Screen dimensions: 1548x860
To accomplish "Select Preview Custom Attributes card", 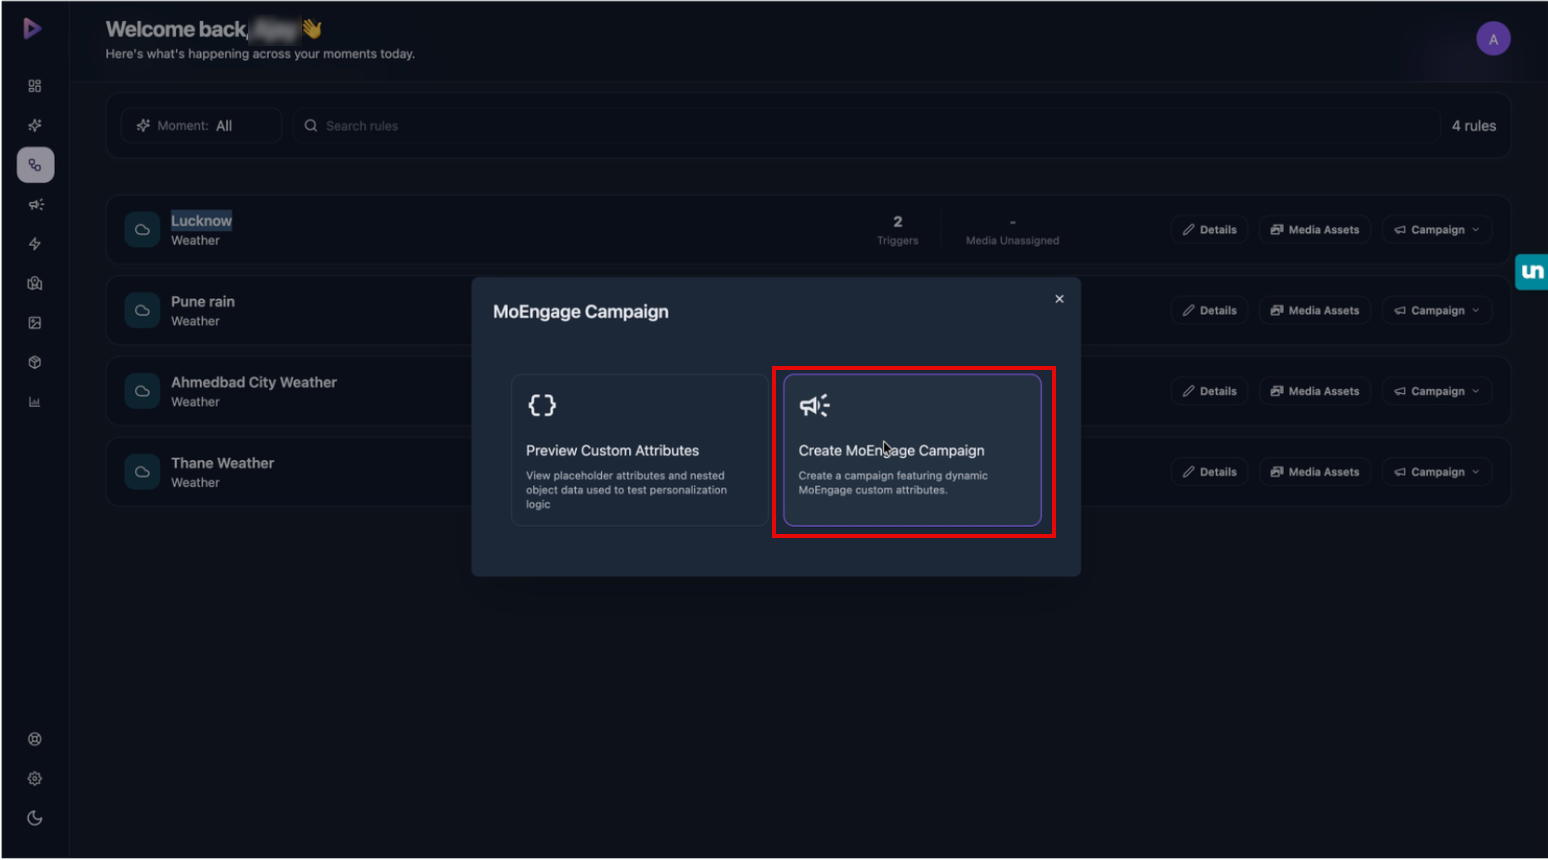I will pos(639,450).
